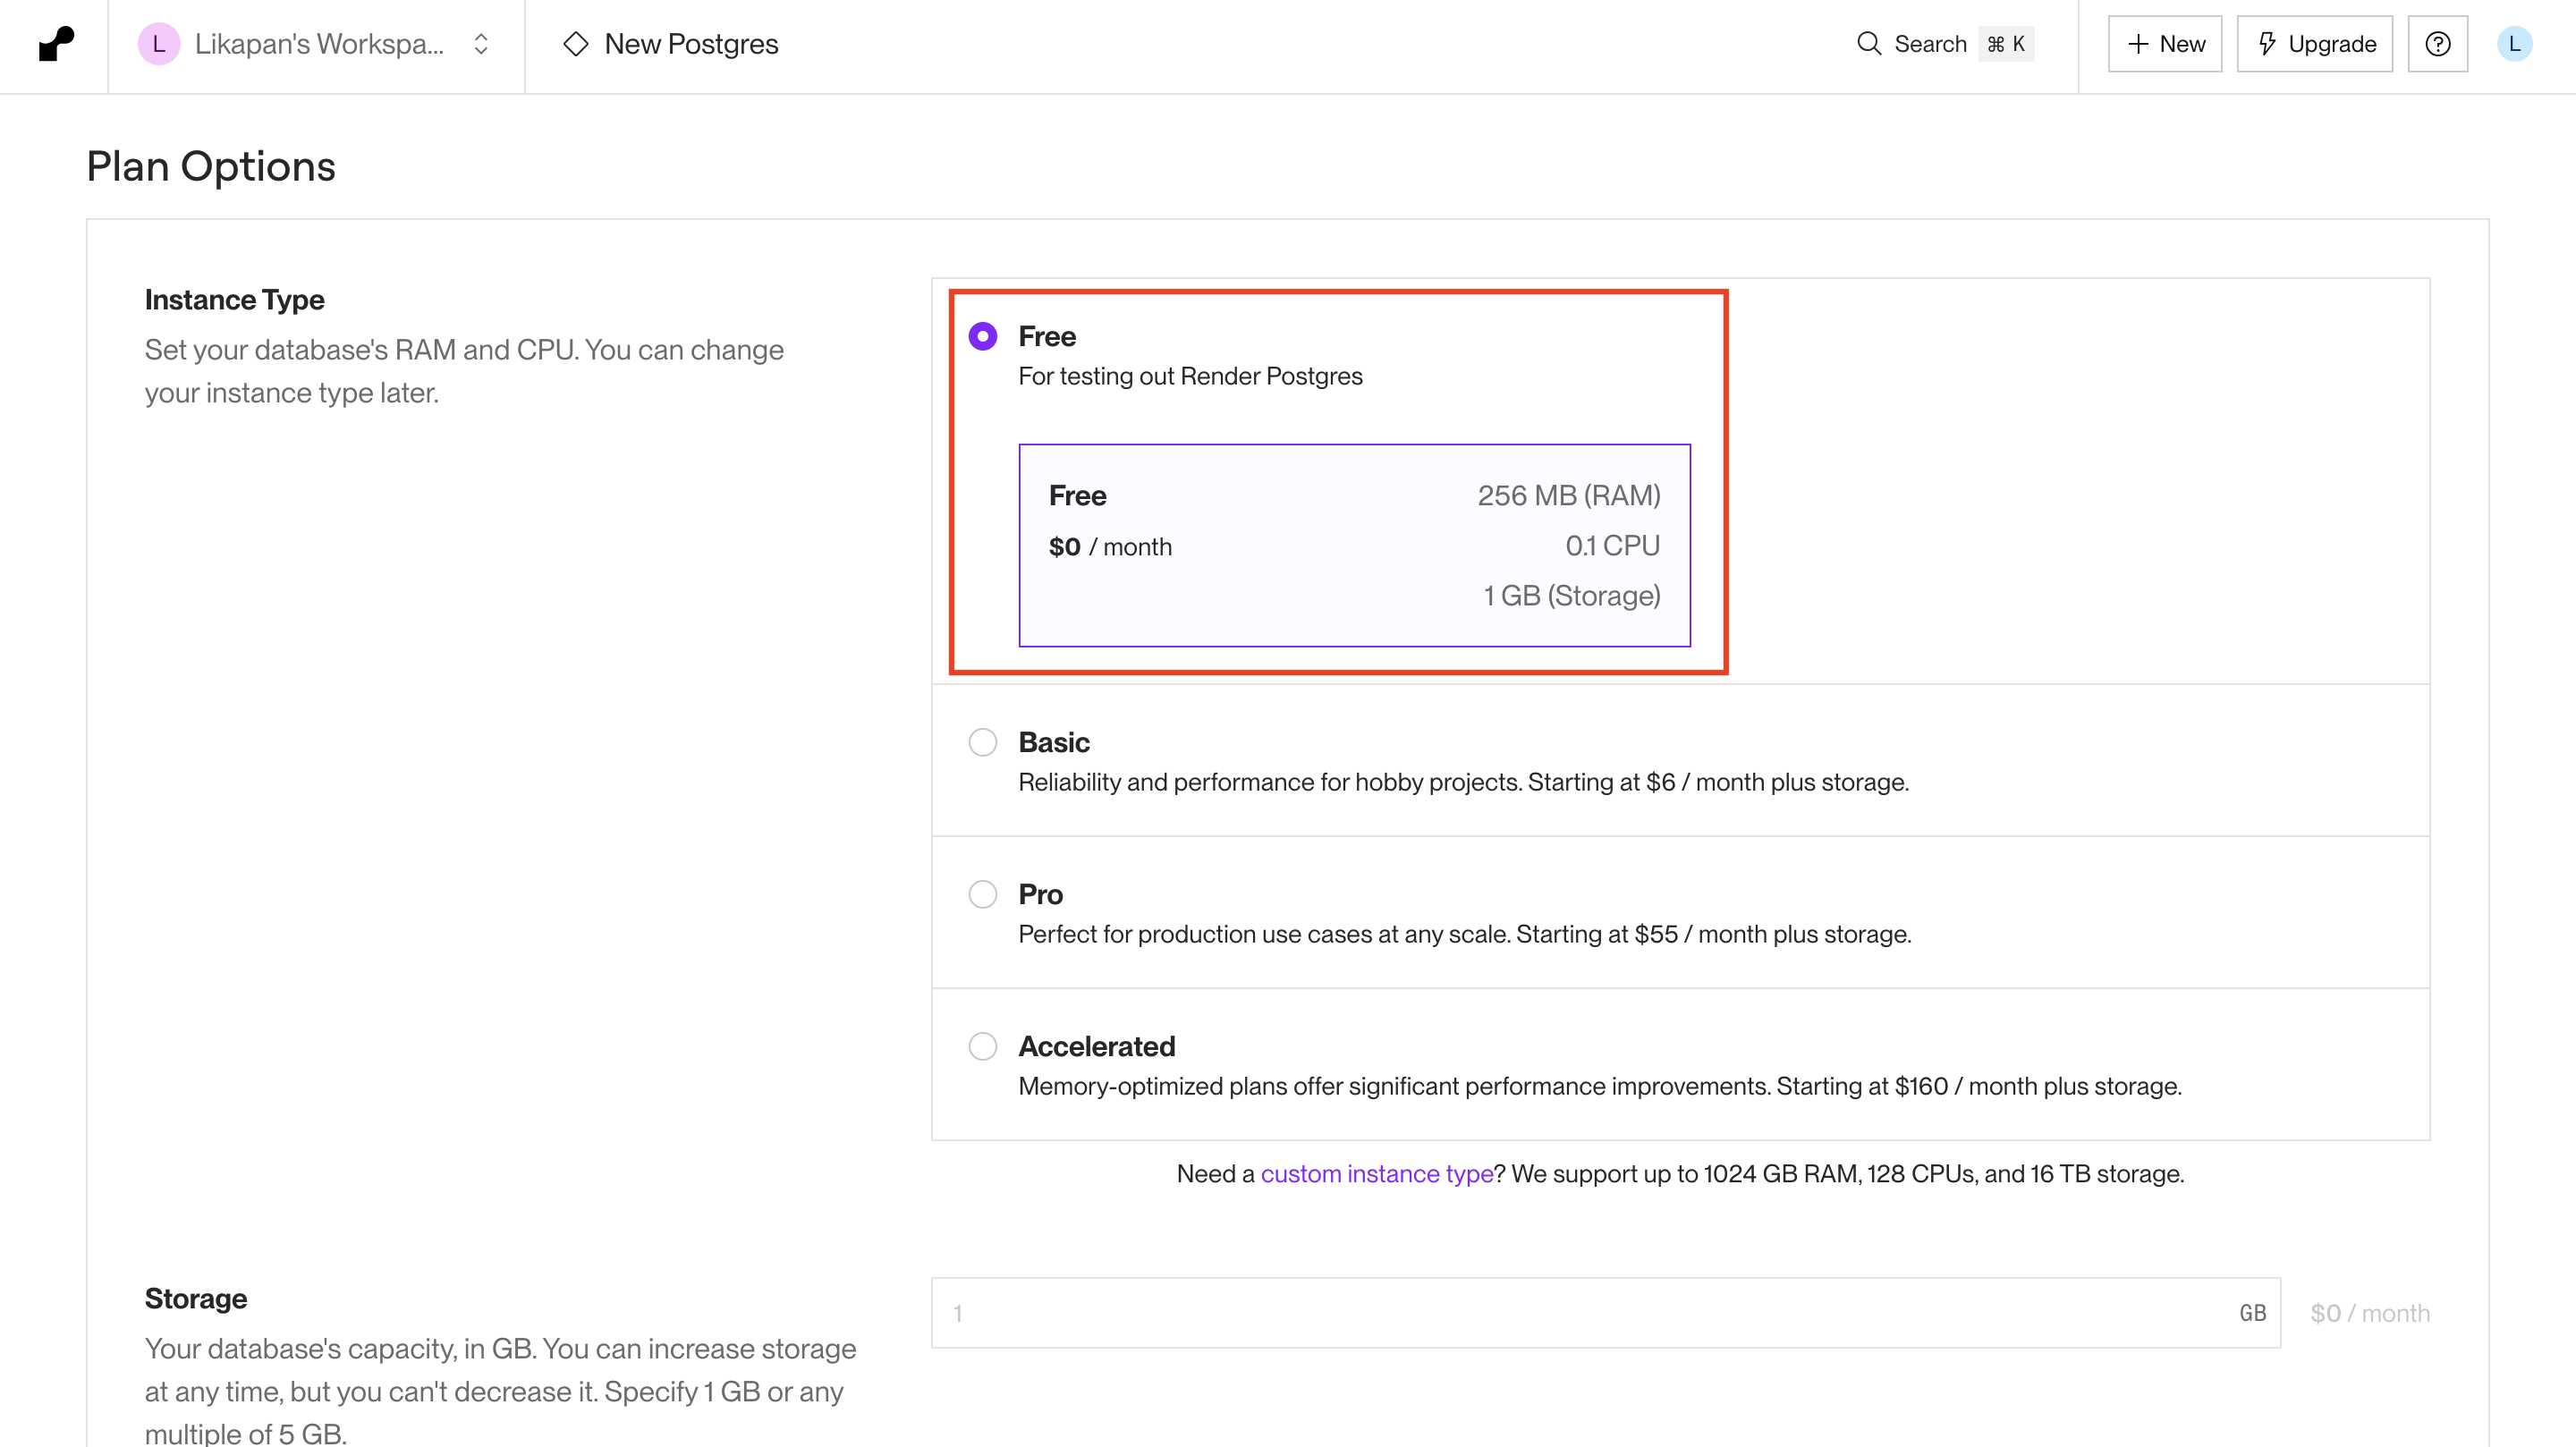Click the workspace avatar letter L

[158, 44]
